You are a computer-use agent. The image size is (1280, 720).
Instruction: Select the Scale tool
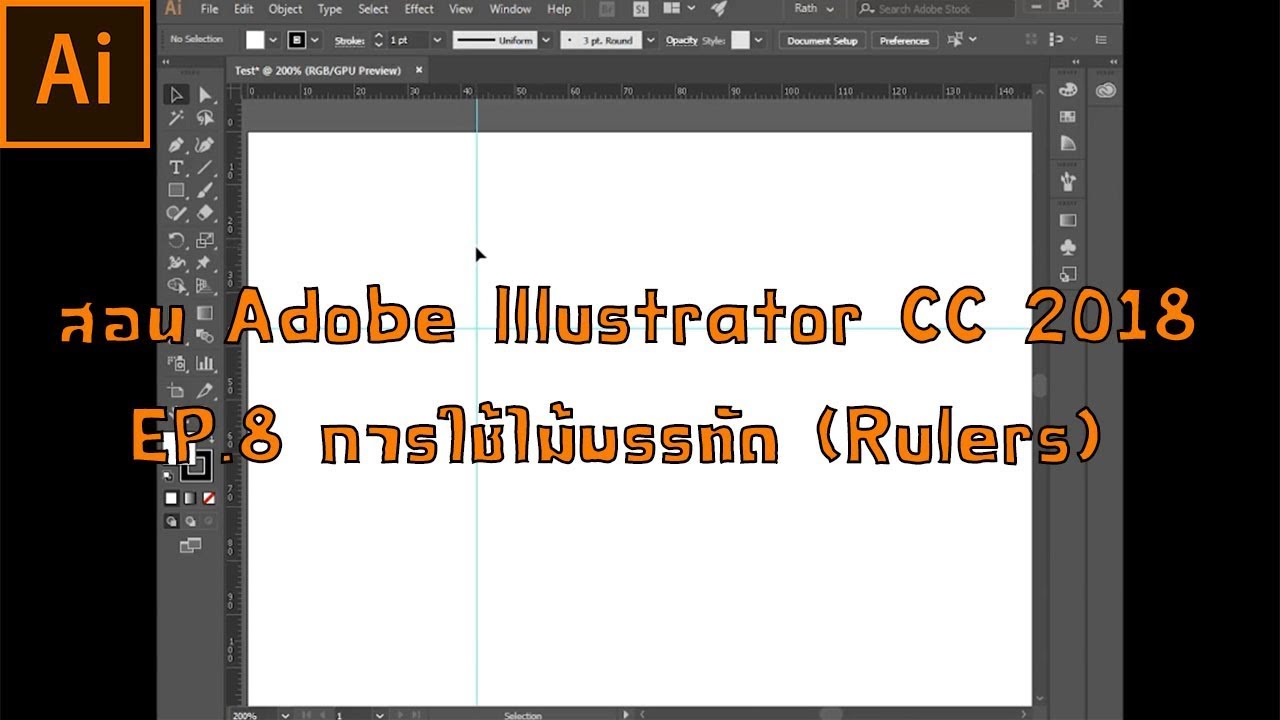(205, 240)
